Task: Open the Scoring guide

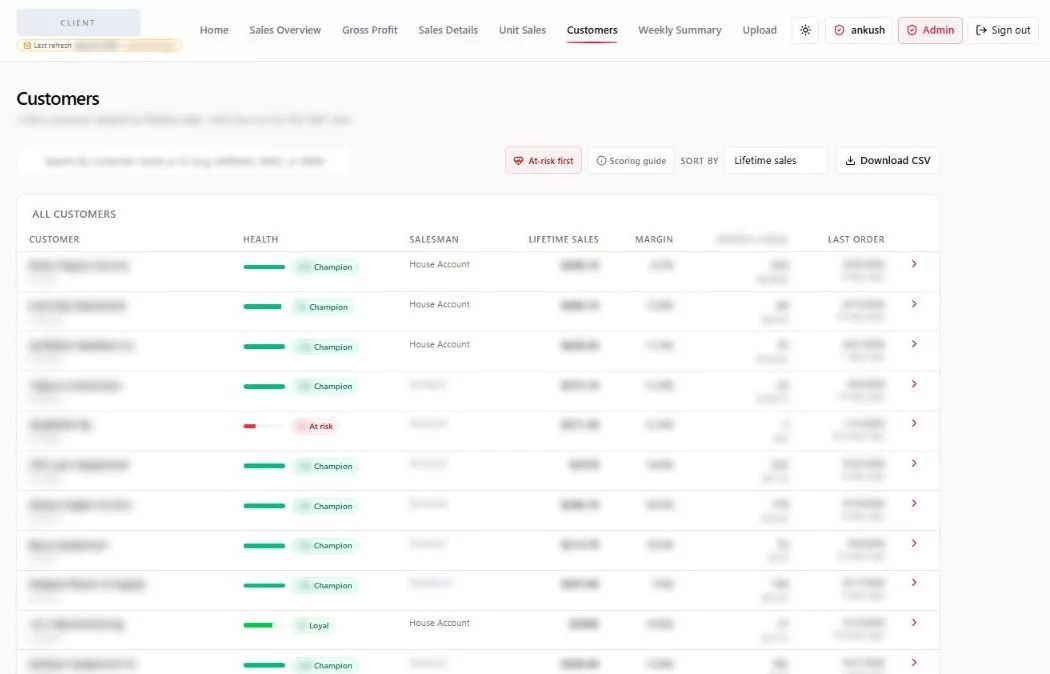Action: [631, 161]
